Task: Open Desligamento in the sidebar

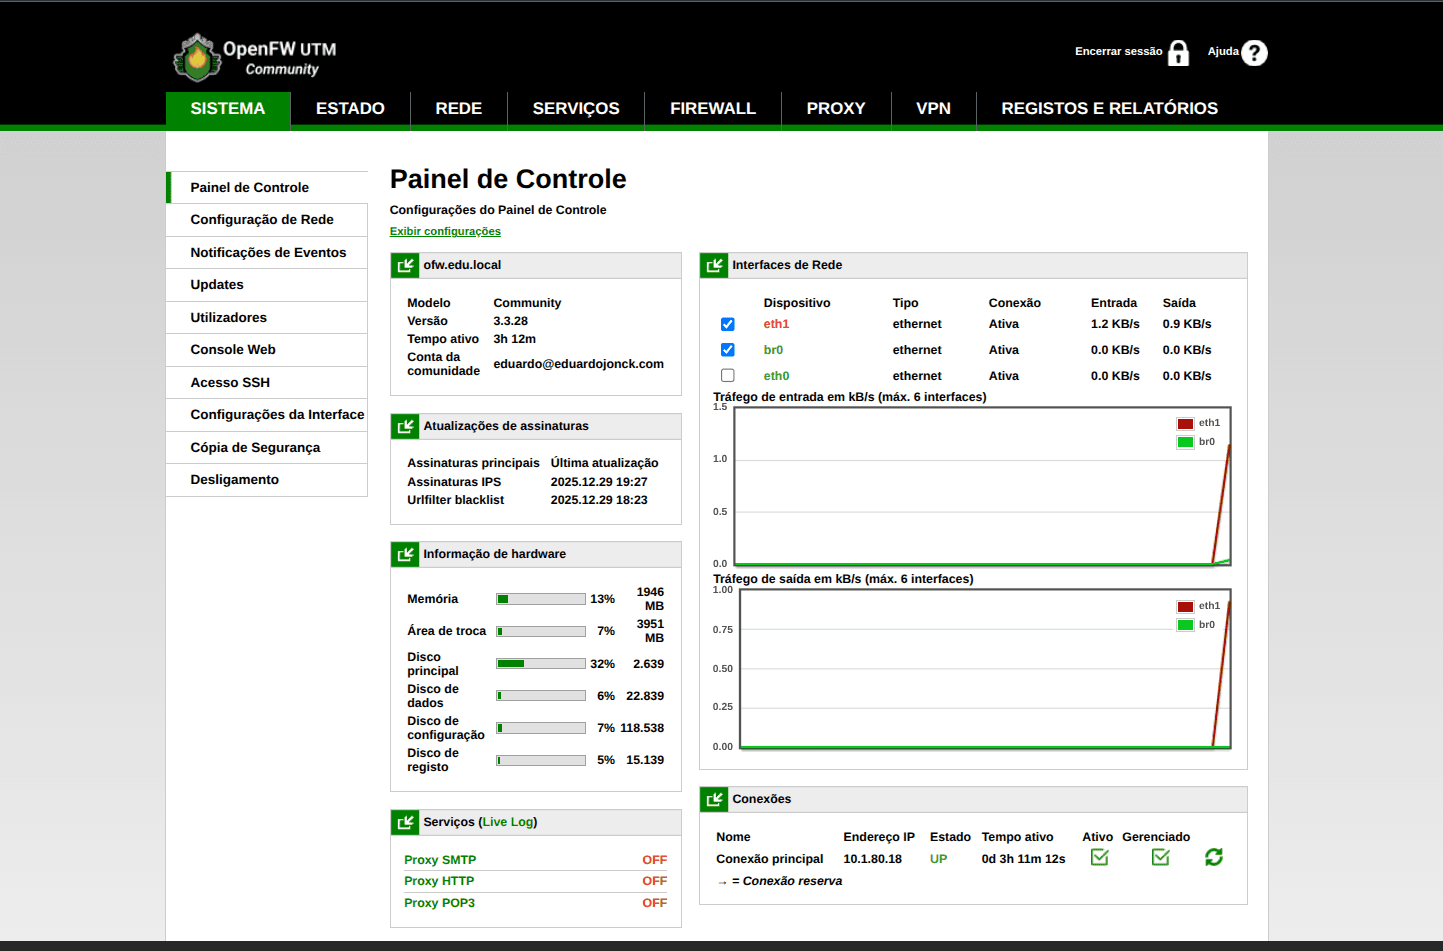Action: 267,480
